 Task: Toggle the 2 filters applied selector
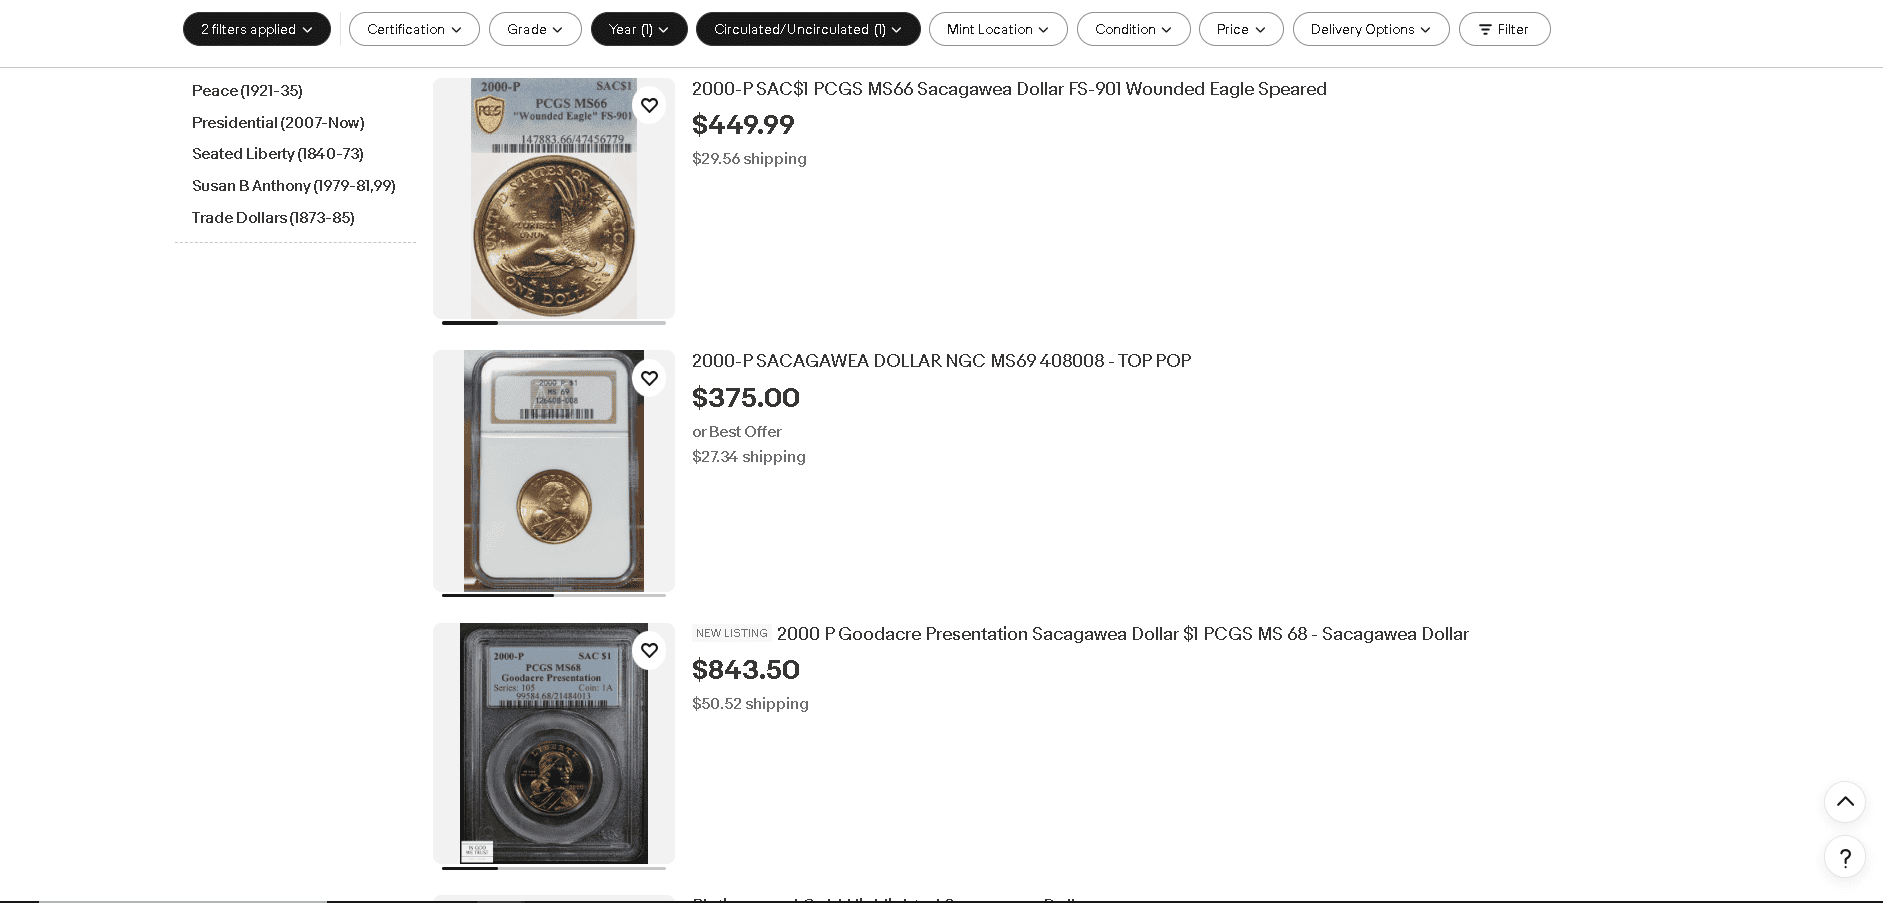tap(256, 29)
